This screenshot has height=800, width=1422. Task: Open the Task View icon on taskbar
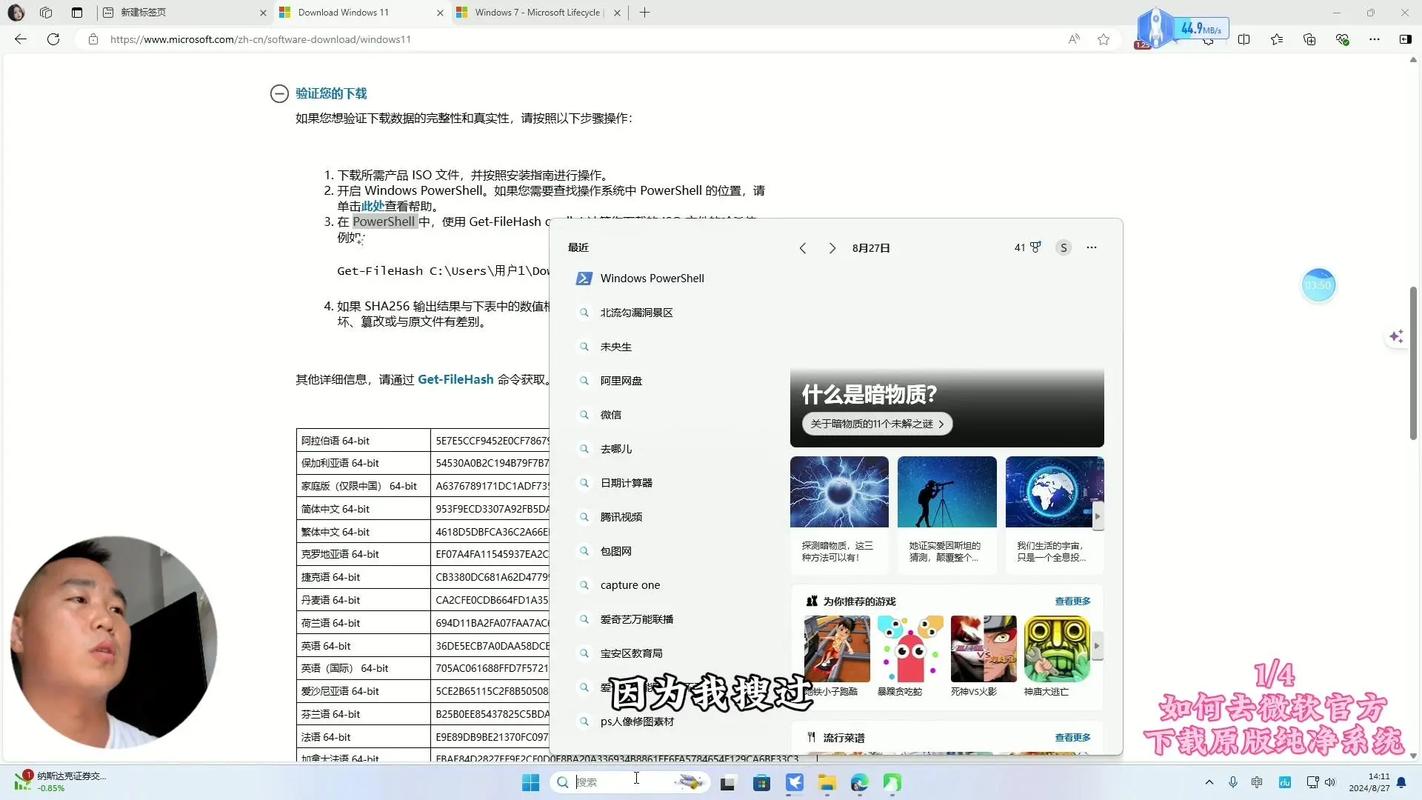tap(728, 782)
